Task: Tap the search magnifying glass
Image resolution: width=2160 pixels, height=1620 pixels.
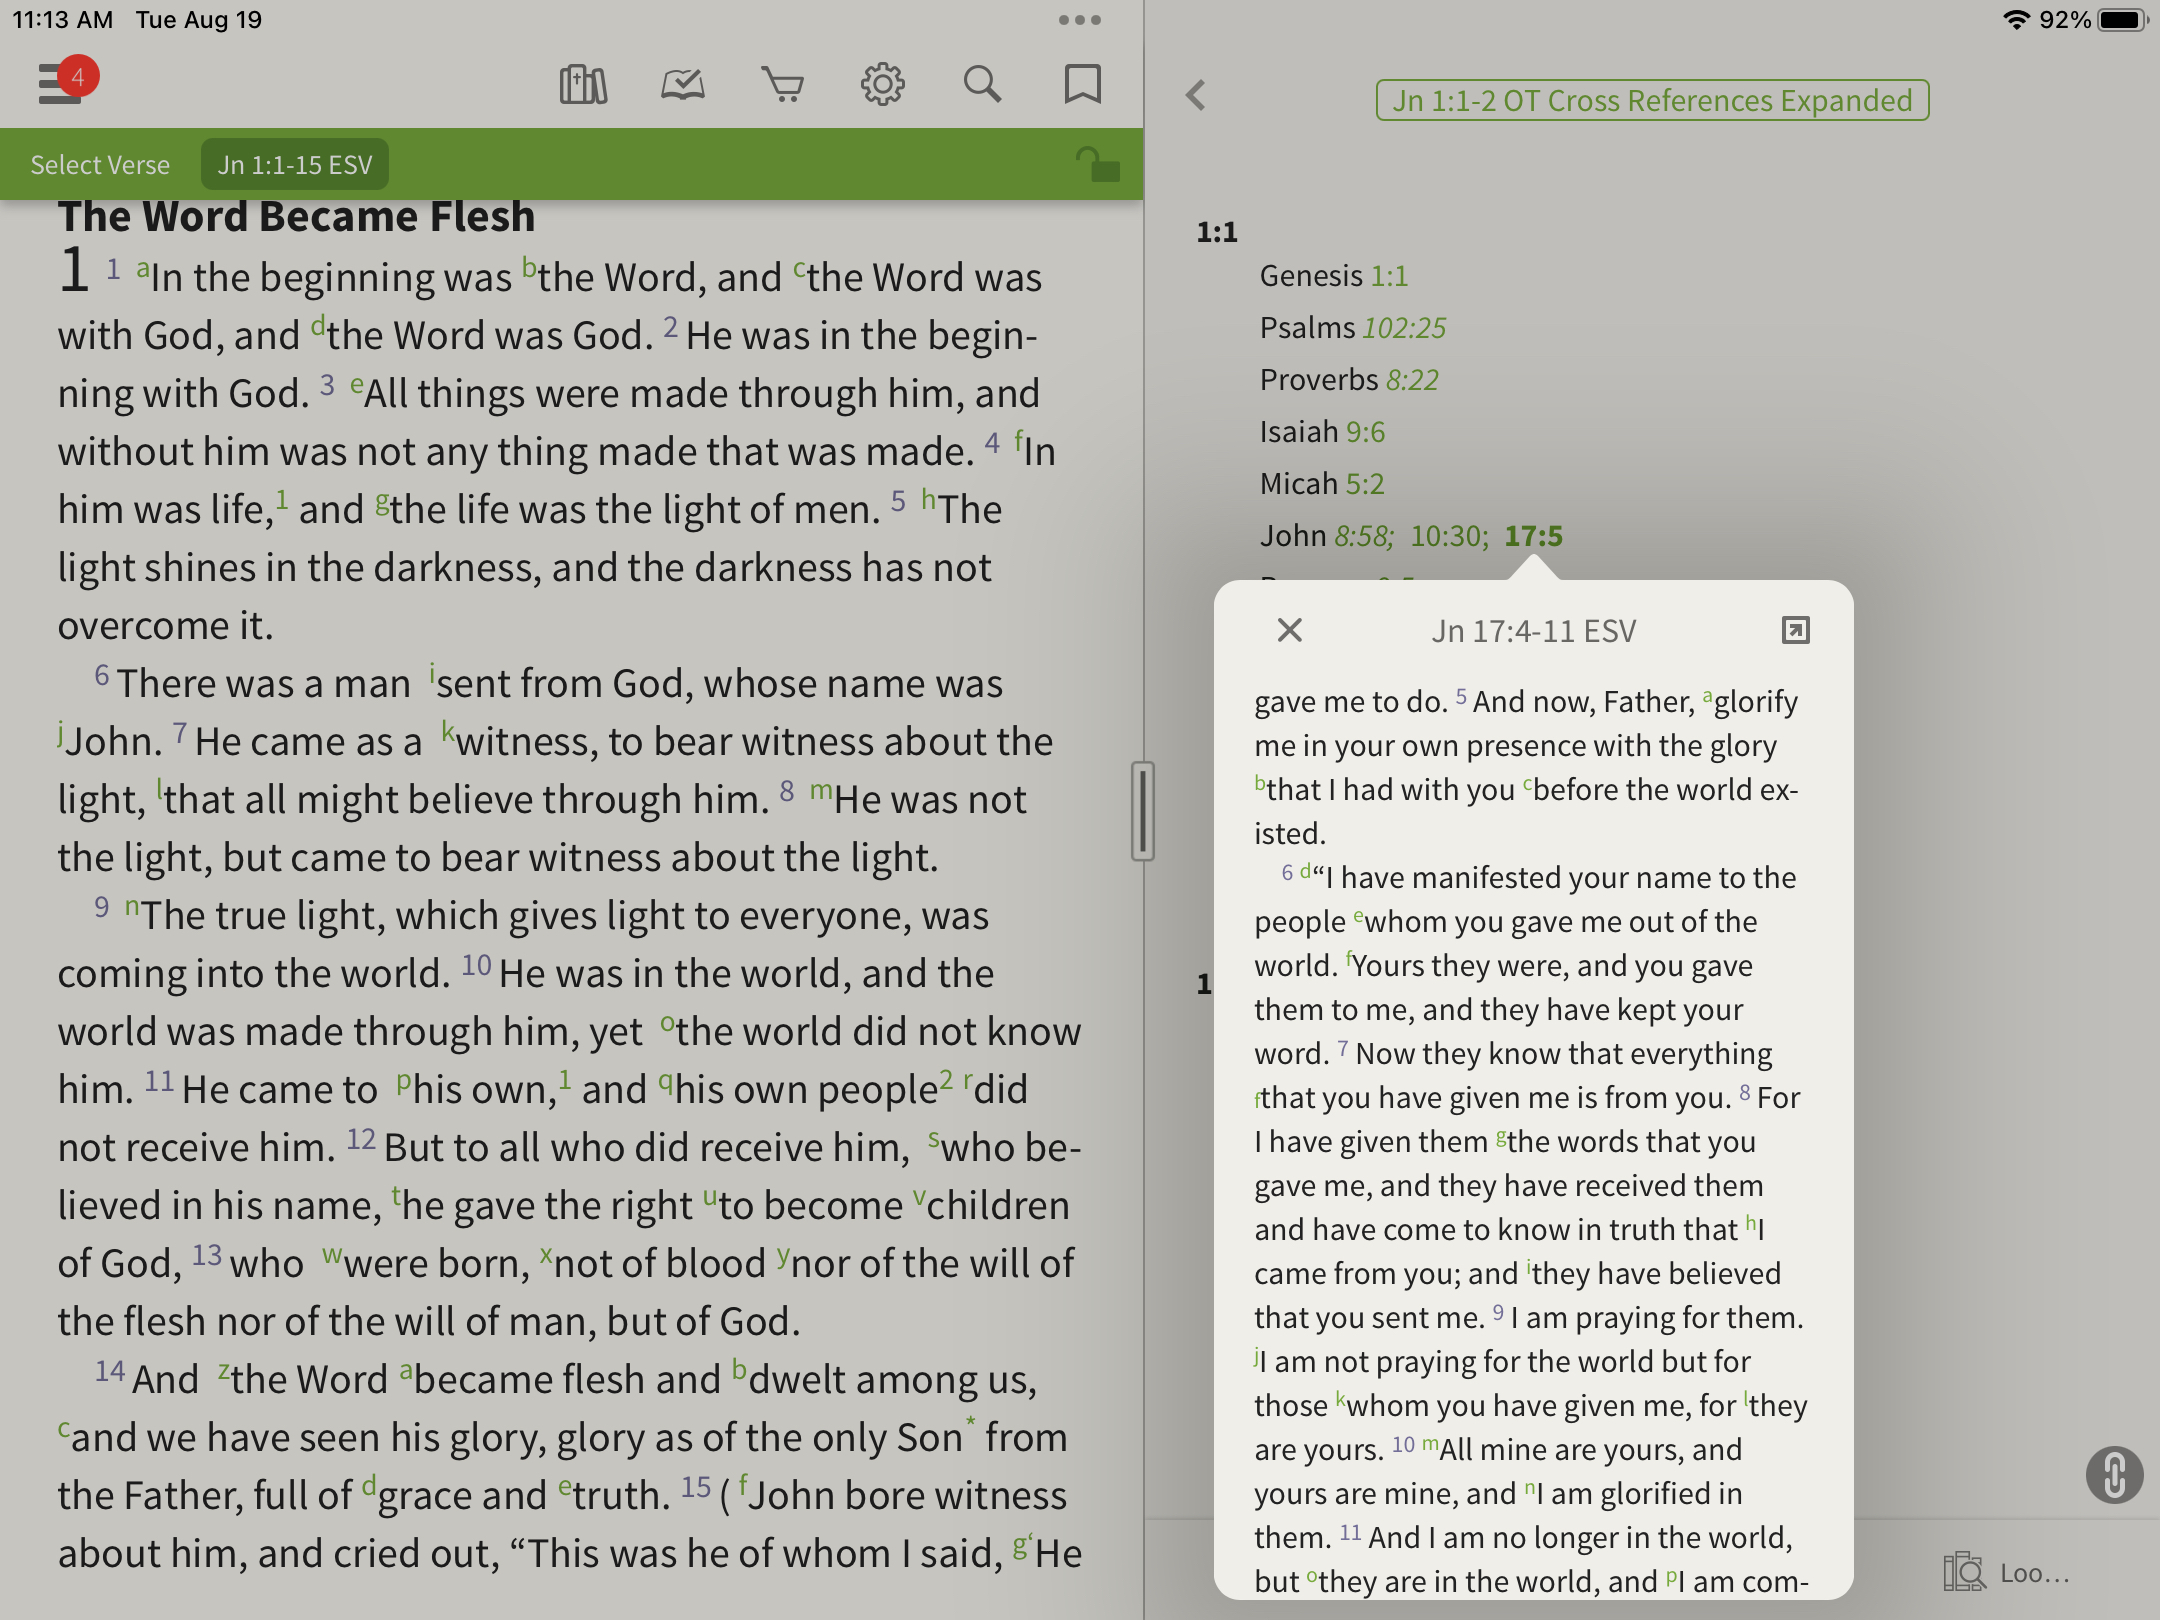Action: (982, 85)
